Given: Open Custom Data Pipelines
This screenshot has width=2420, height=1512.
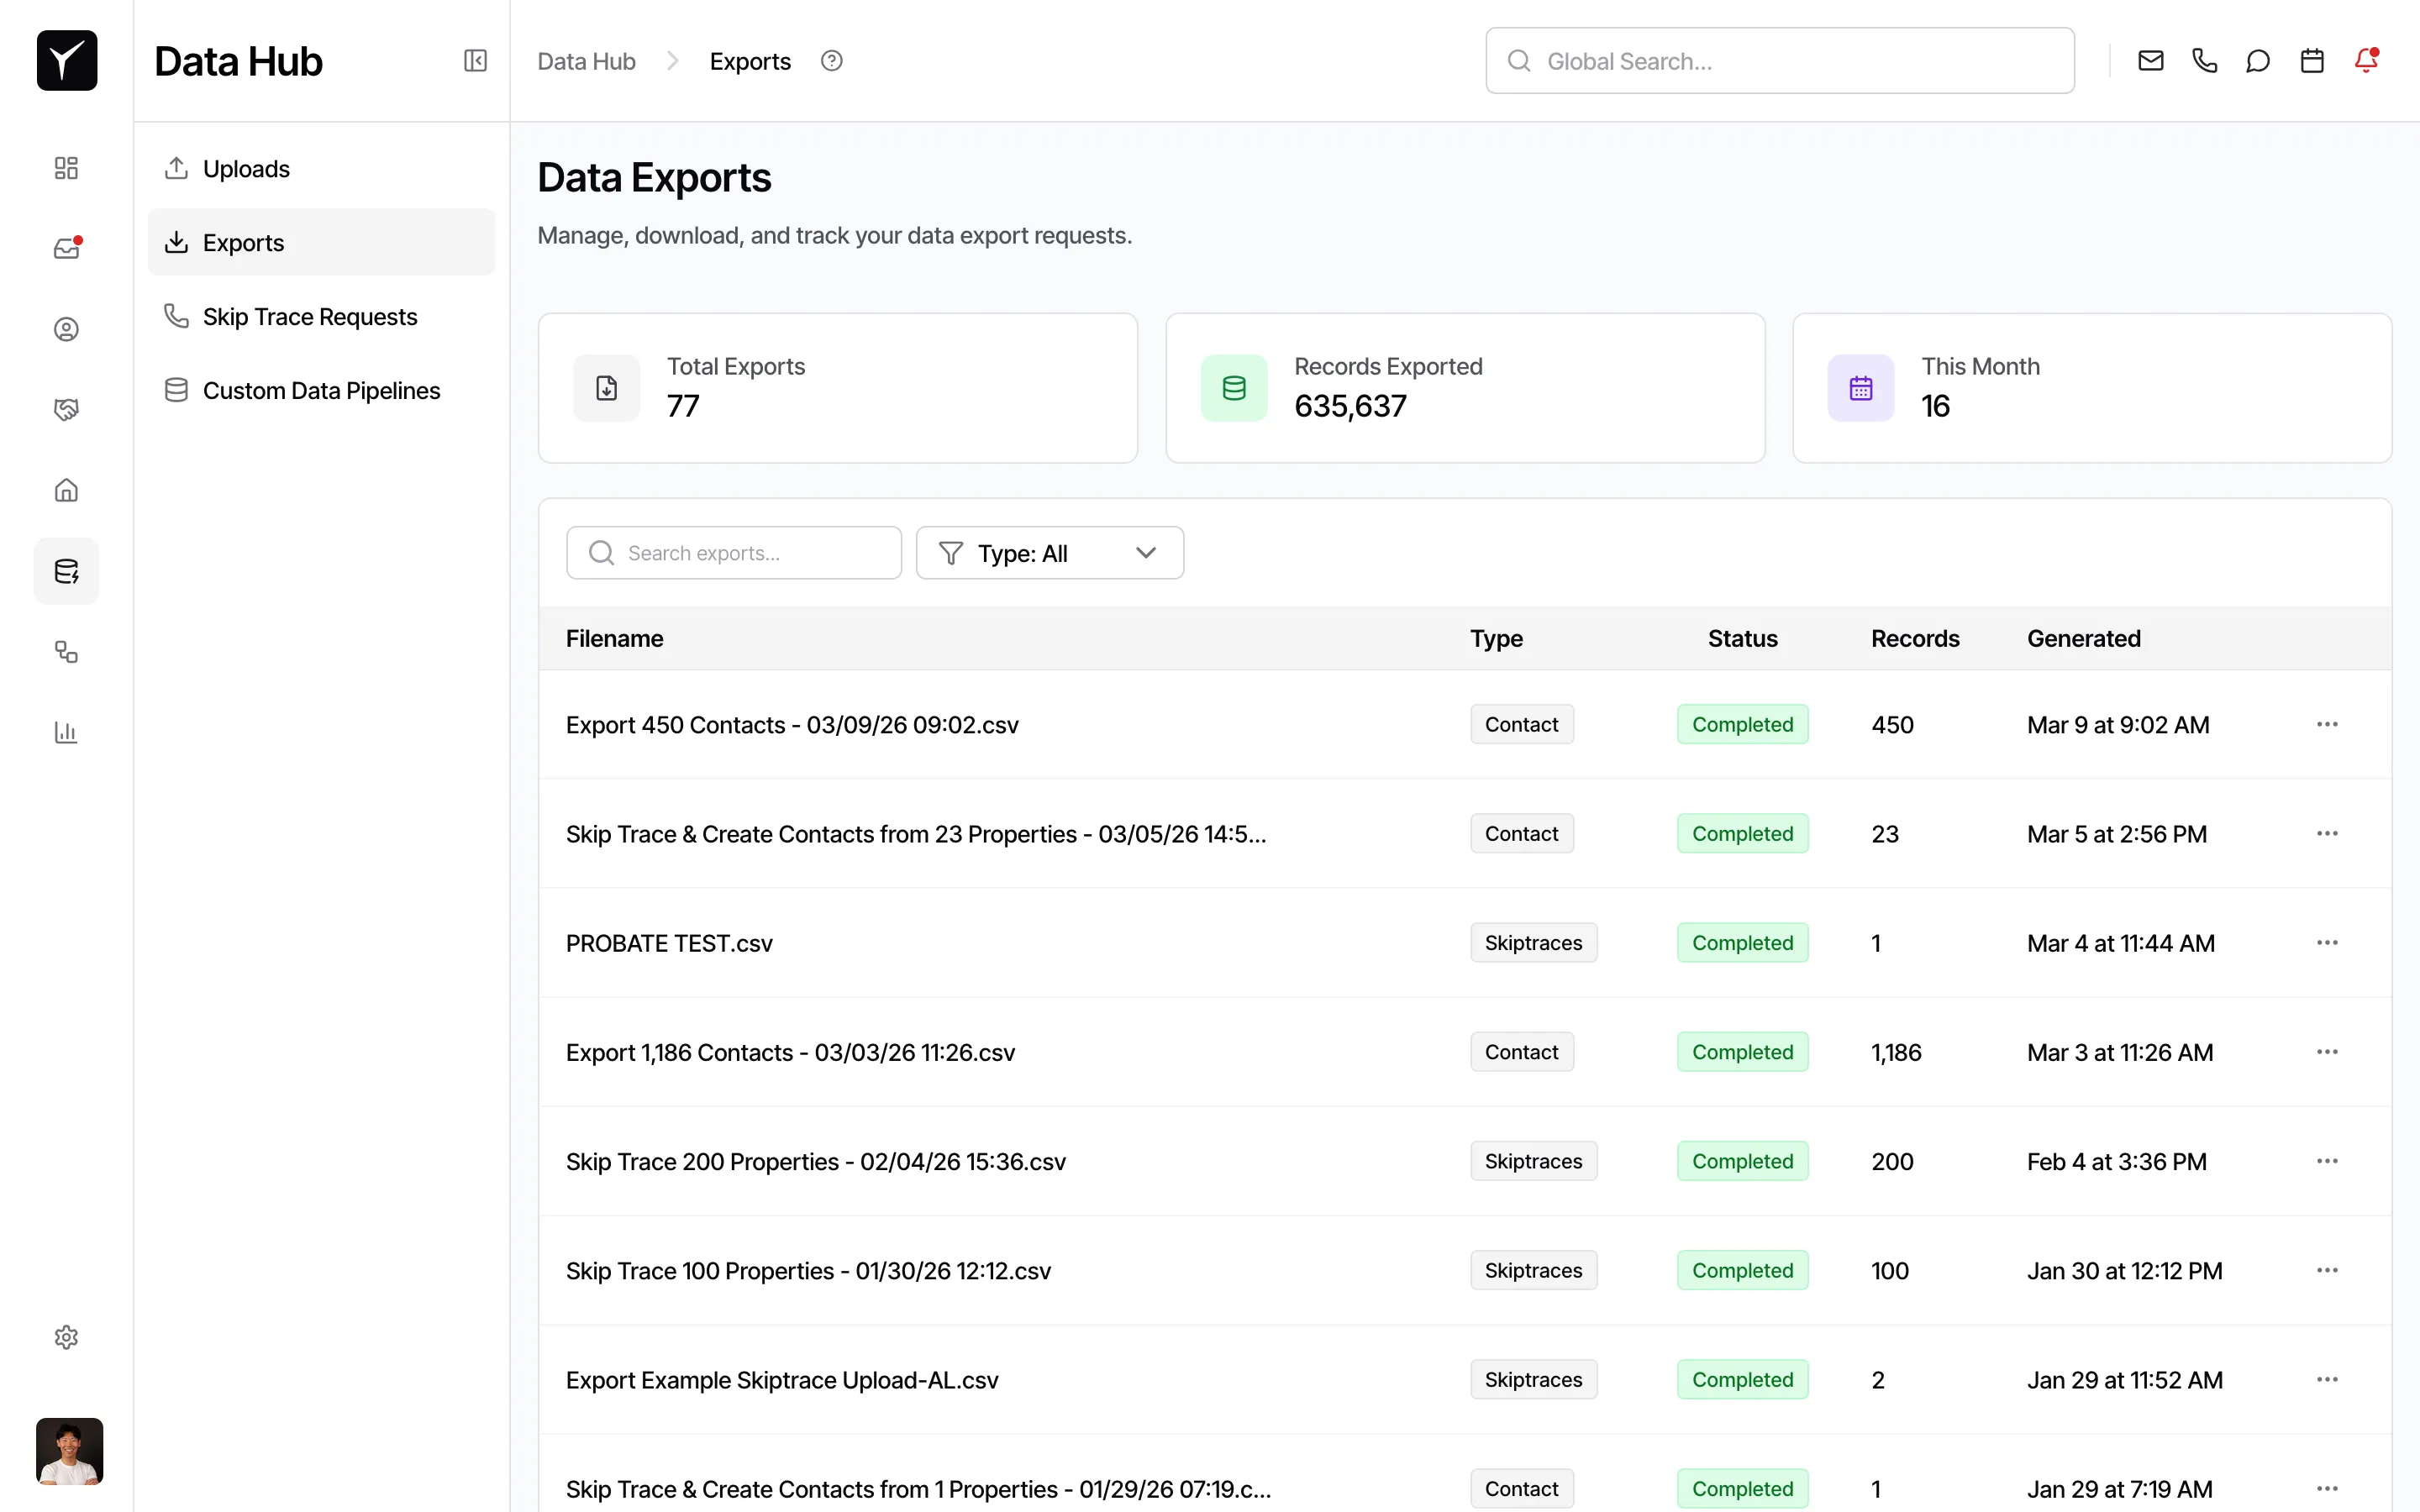Looking at the screenshot, I should (x=321, y=390).
